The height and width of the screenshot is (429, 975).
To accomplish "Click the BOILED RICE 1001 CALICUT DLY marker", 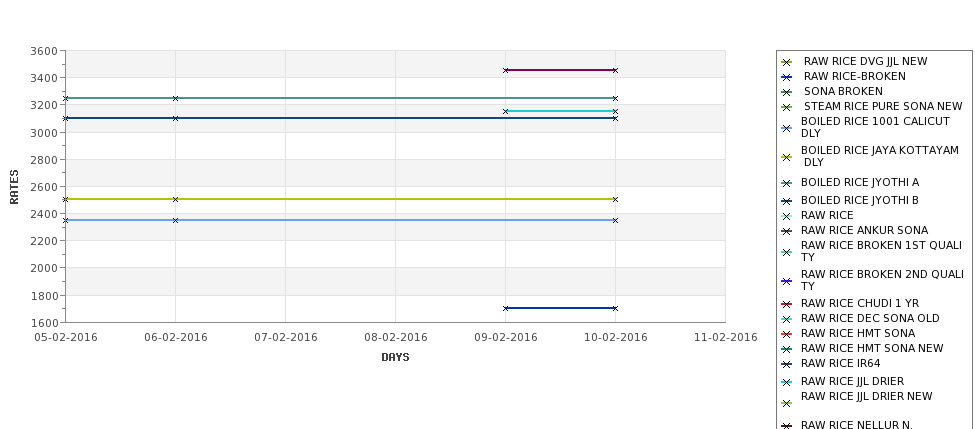I will (x=787, y=128).
